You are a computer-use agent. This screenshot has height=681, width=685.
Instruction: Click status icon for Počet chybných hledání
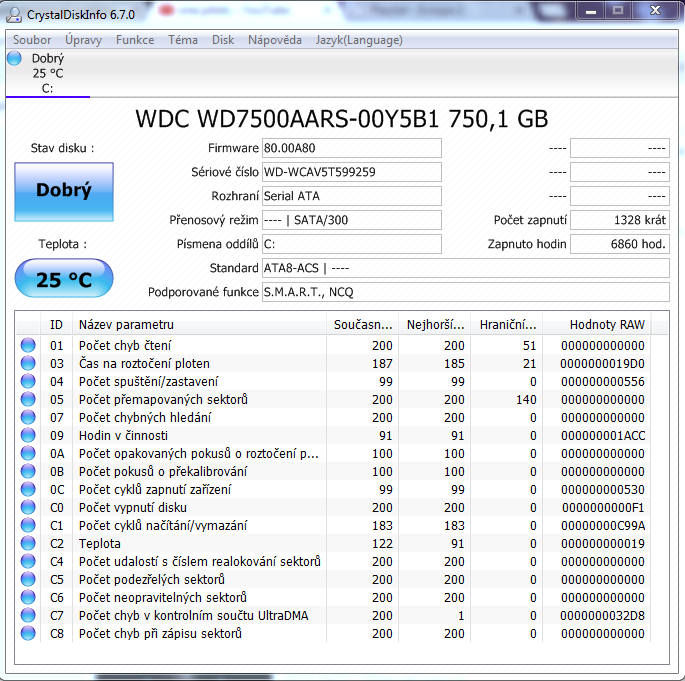click(x=28, y=417)
